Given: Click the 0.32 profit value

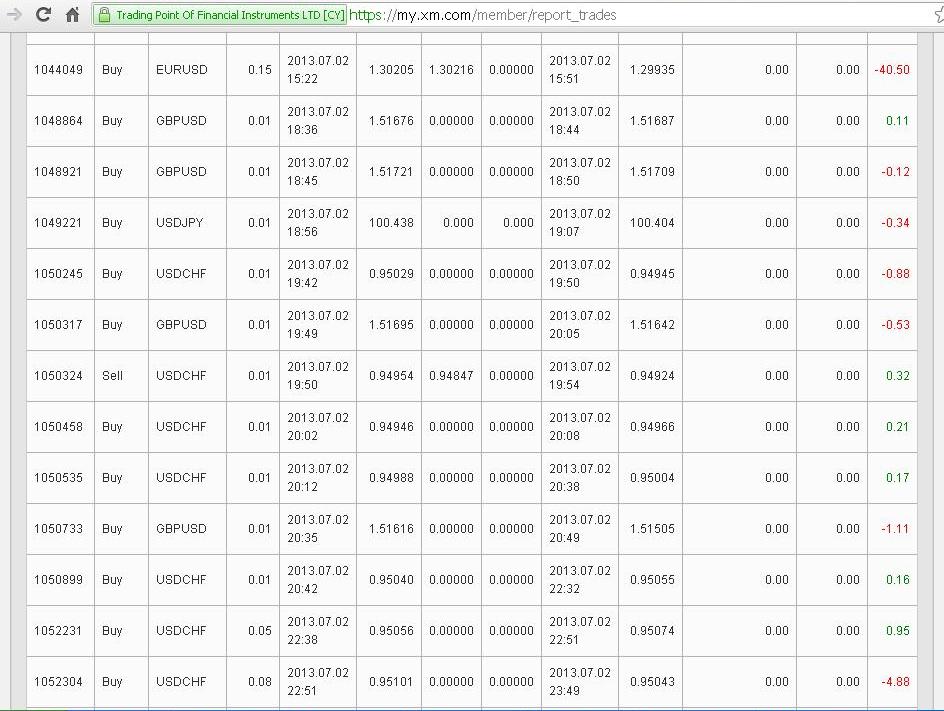Looking at the screenshot, I should coord(898,376).
